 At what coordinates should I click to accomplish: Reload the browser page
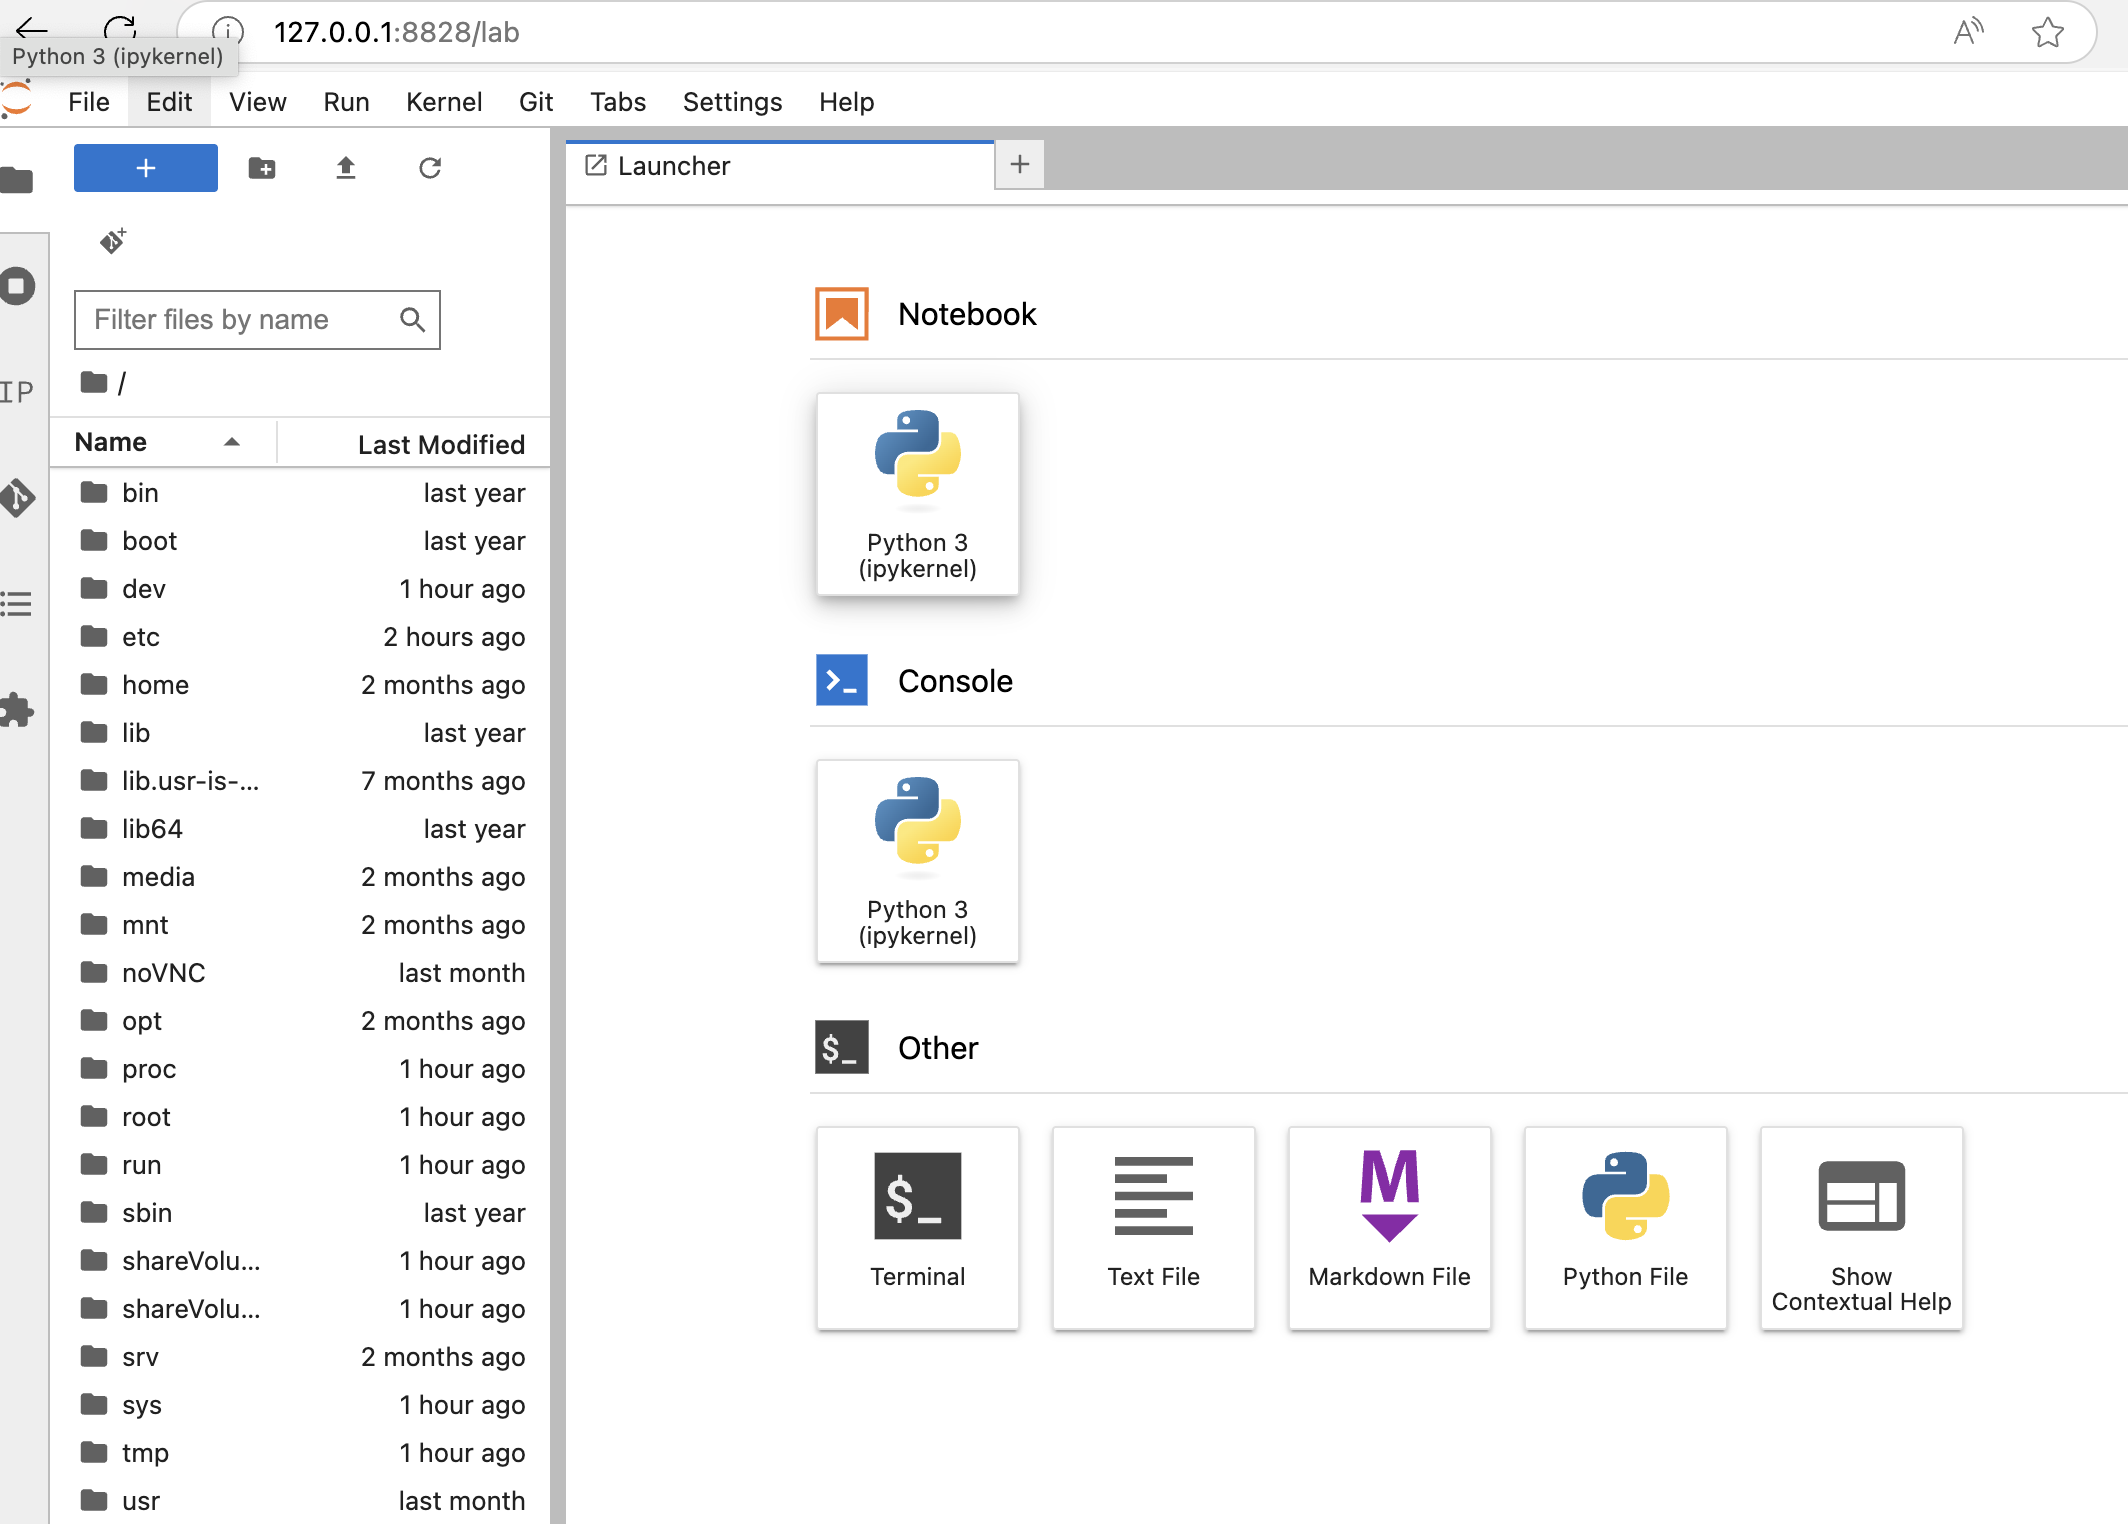120,30
